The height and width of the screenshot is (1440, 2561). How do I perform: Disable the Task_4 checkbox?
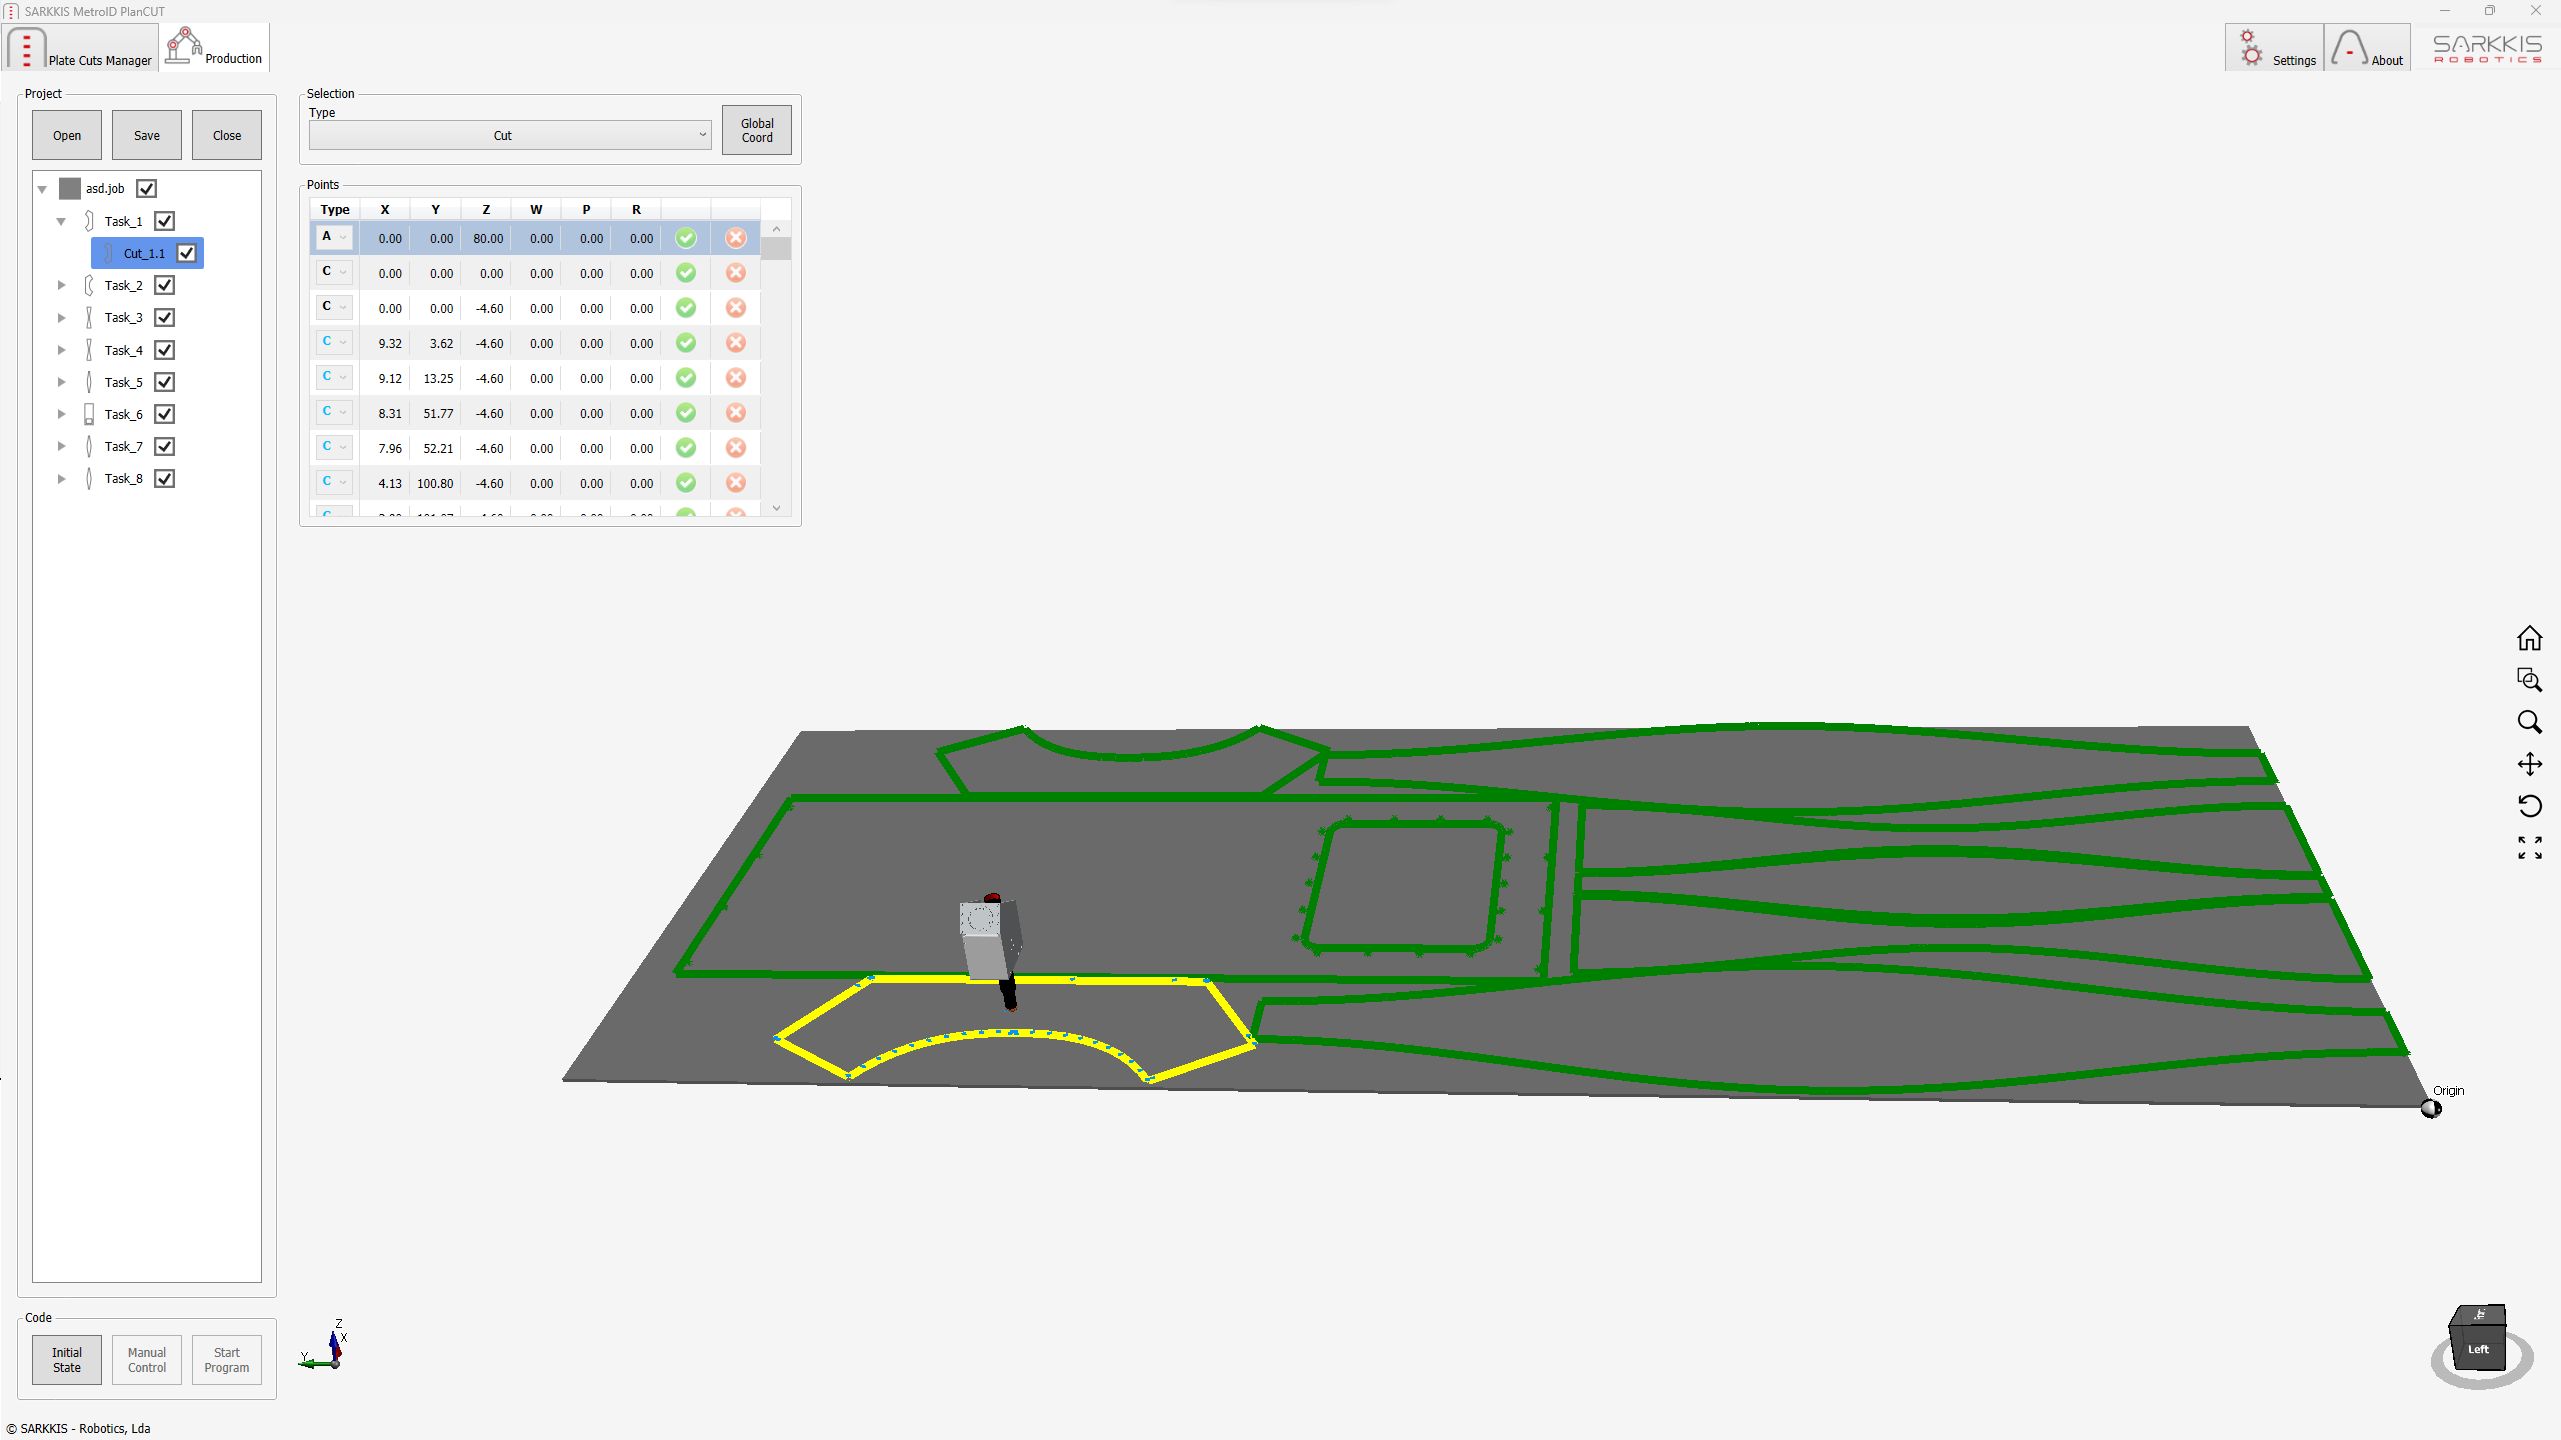click(x=165, y=350)
